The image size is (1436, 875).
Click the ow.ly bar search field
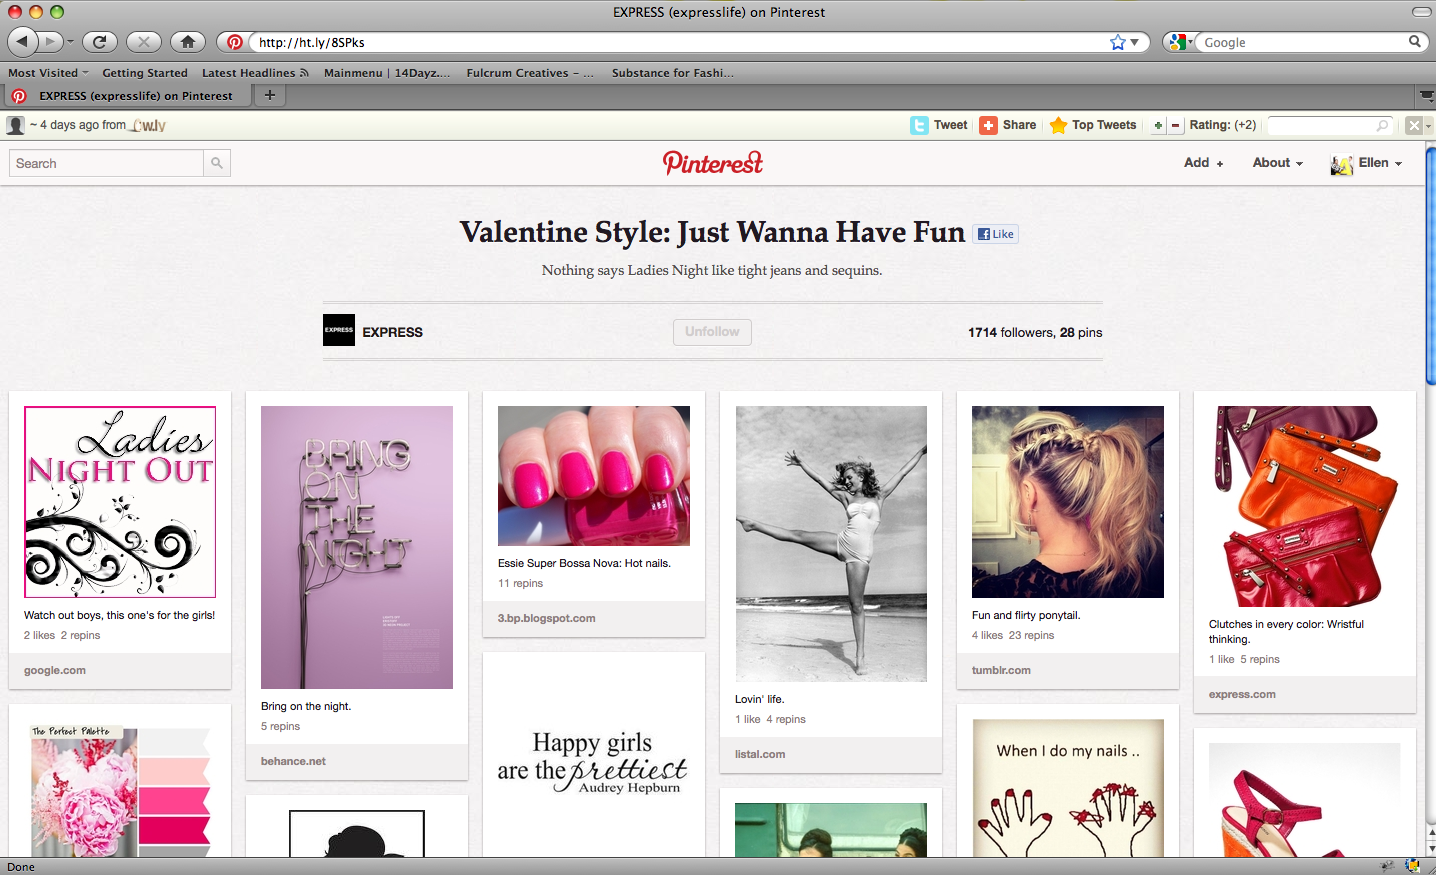click(x=1329, y=125)
